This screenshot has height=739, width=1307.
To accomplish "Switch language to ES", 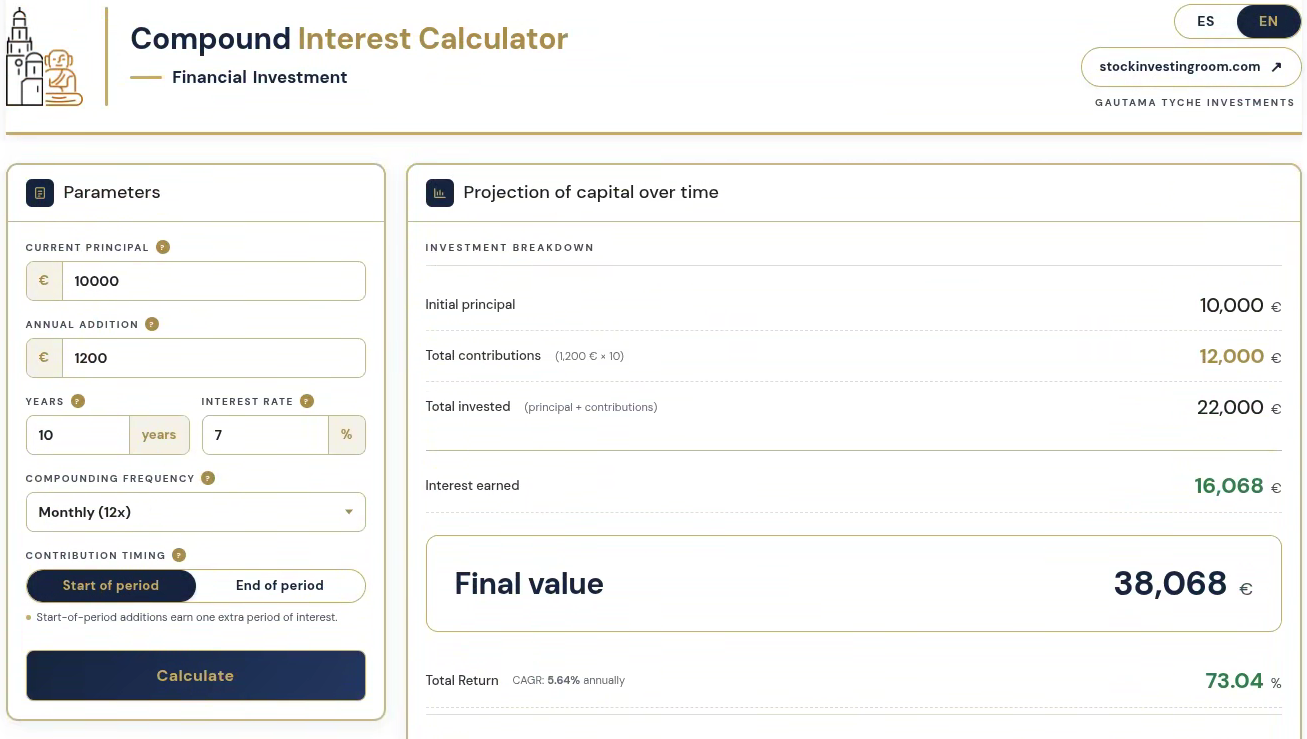I will point(1206,22).
